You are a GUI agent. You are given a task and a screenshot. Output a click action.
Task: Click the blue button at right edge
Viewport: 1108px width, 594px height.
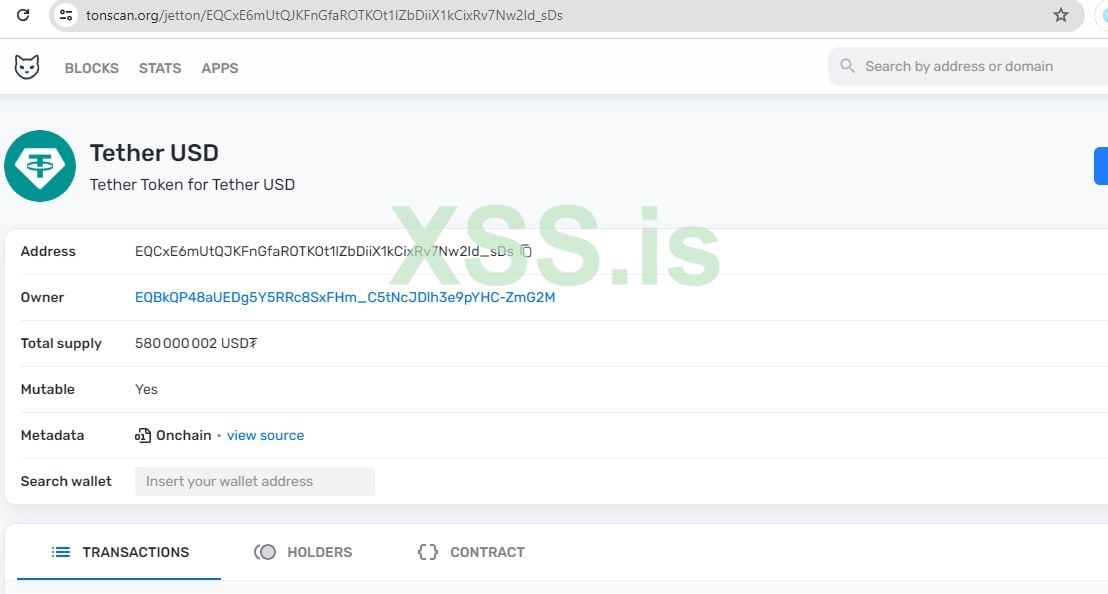1101,166
